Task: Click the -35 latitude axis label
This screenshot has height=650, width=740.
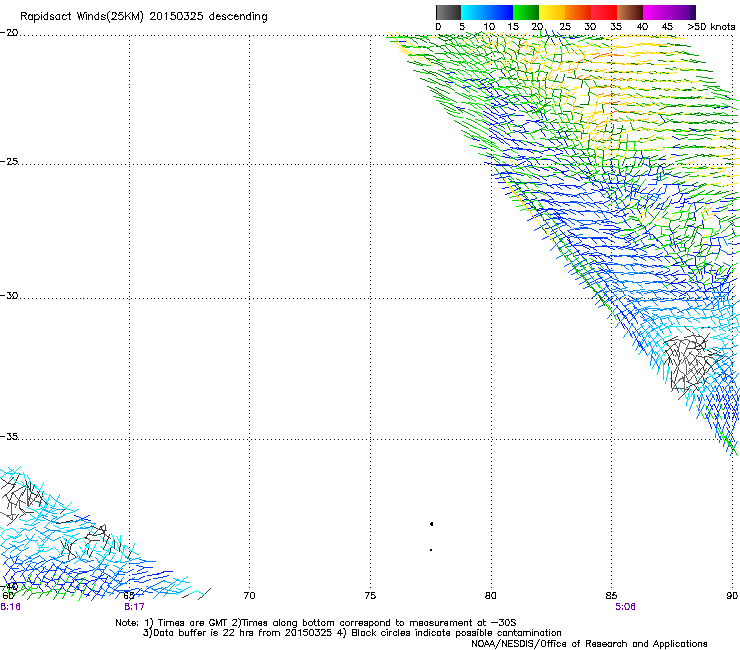Action: pos(9,437)
